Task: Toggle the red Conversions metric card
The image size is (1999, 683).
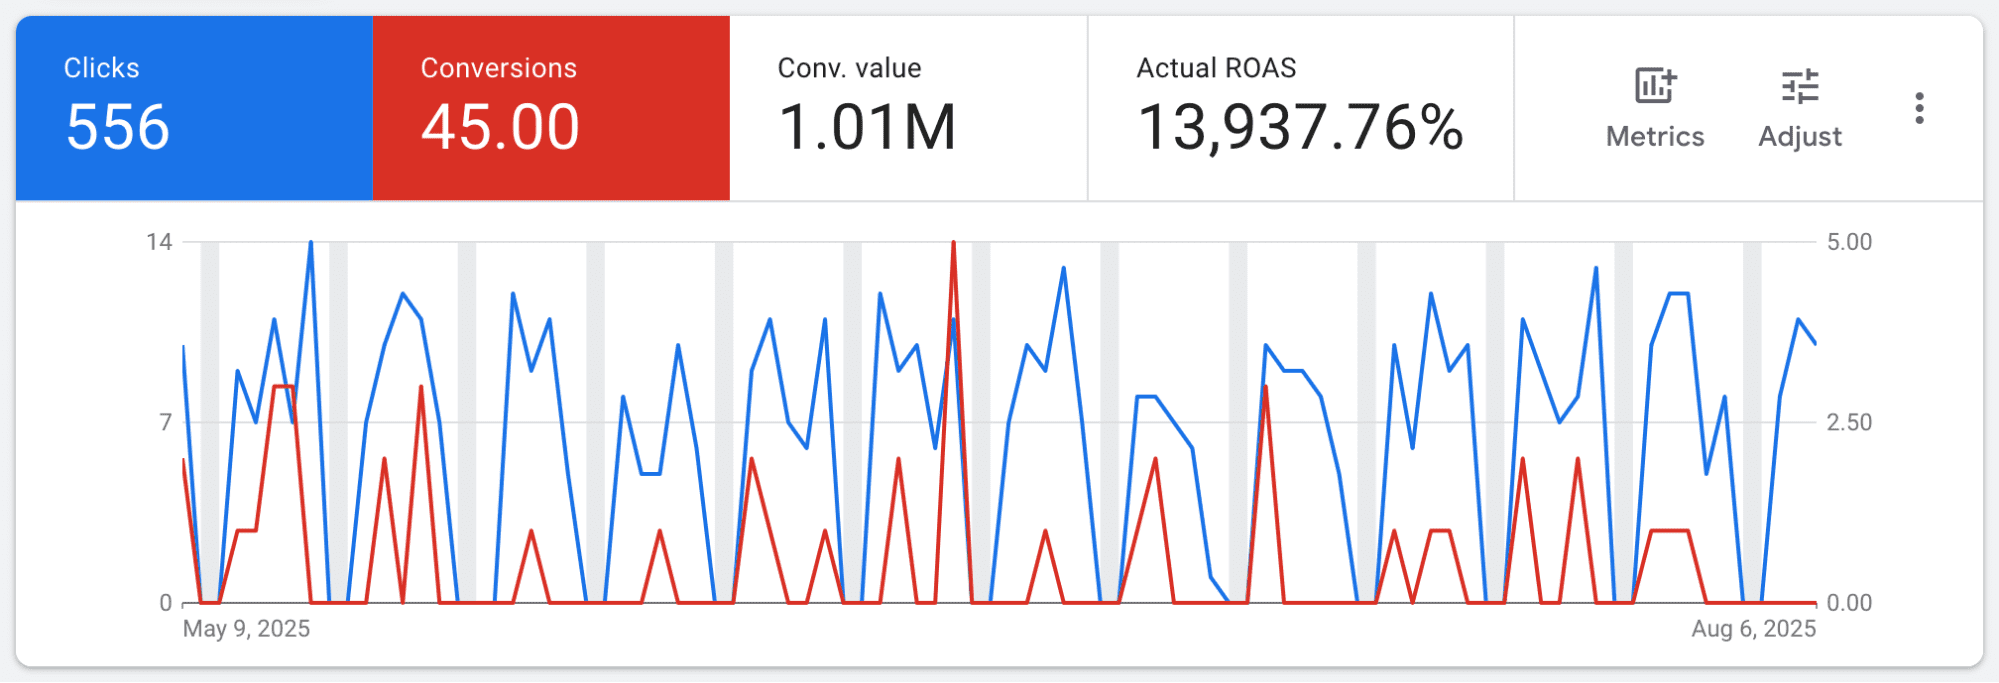Action: [551, 108]
